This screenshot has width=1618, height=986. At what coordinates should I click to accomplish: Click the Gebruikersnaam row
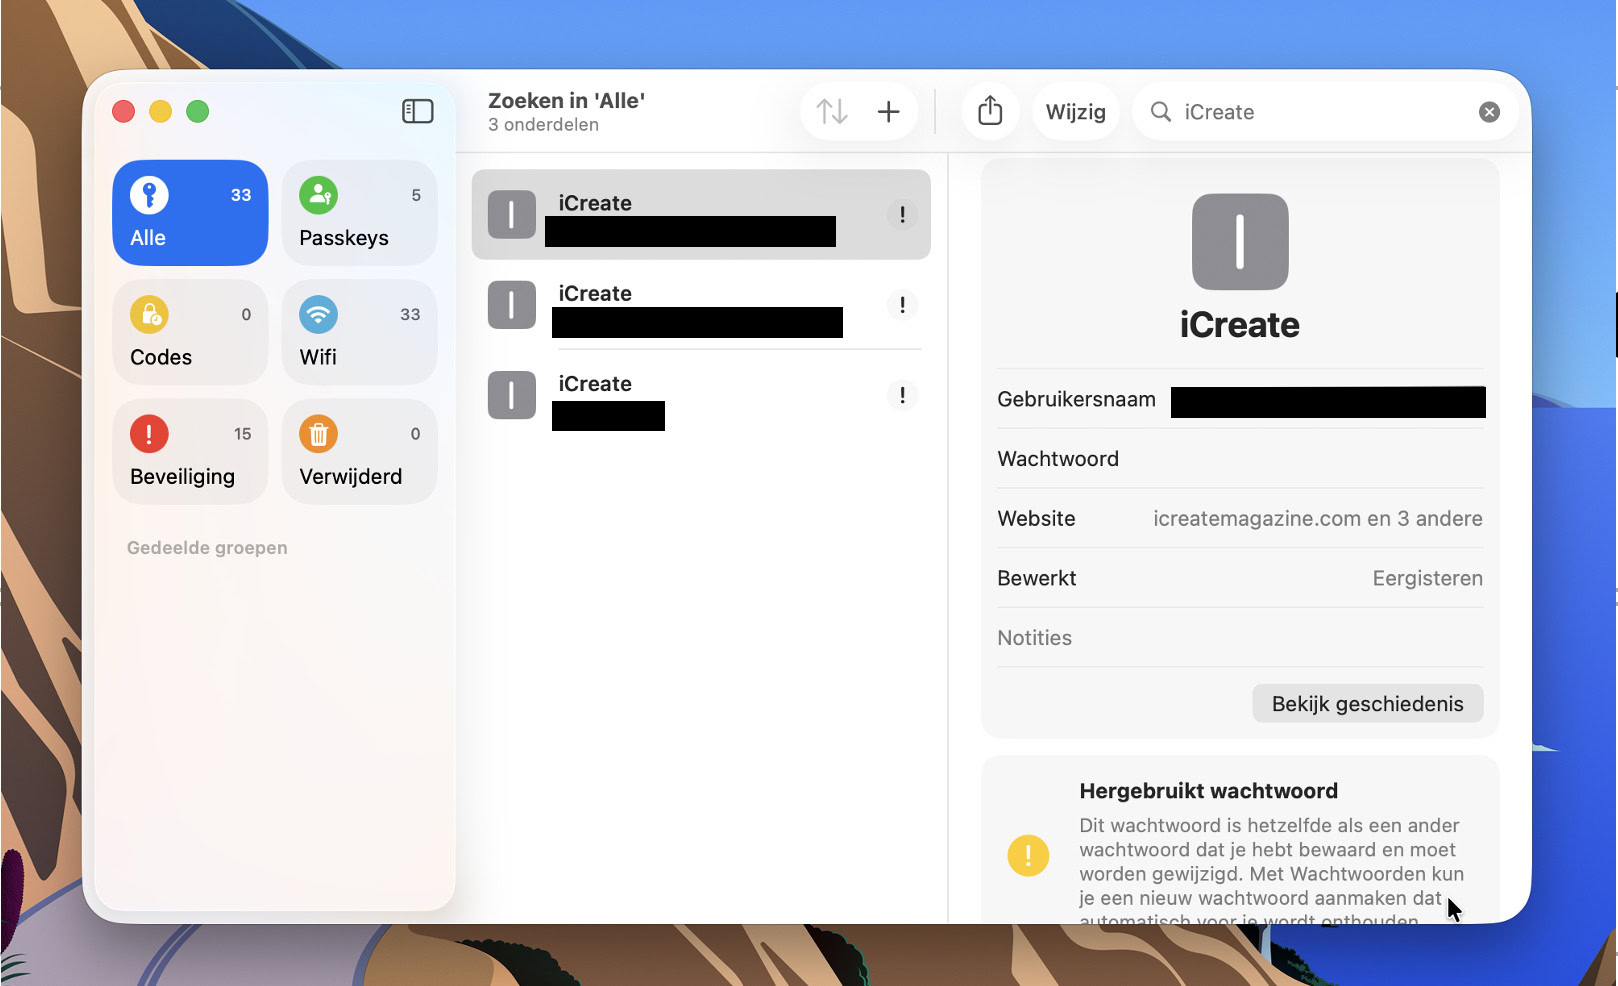coord(1240,399)
